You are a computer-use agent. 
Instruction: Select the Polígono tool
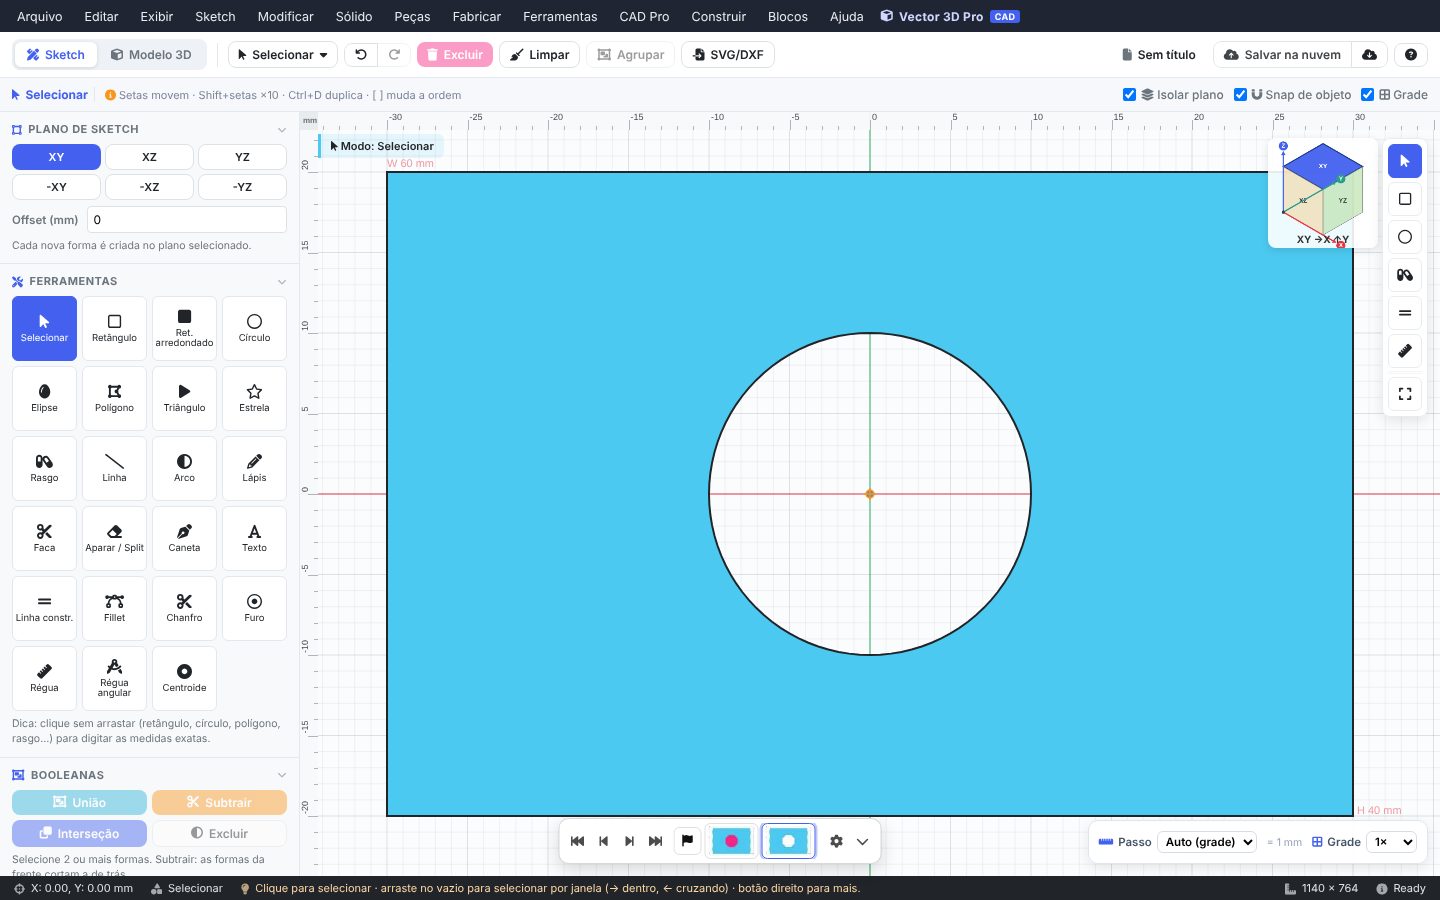(x=114, y=398)
